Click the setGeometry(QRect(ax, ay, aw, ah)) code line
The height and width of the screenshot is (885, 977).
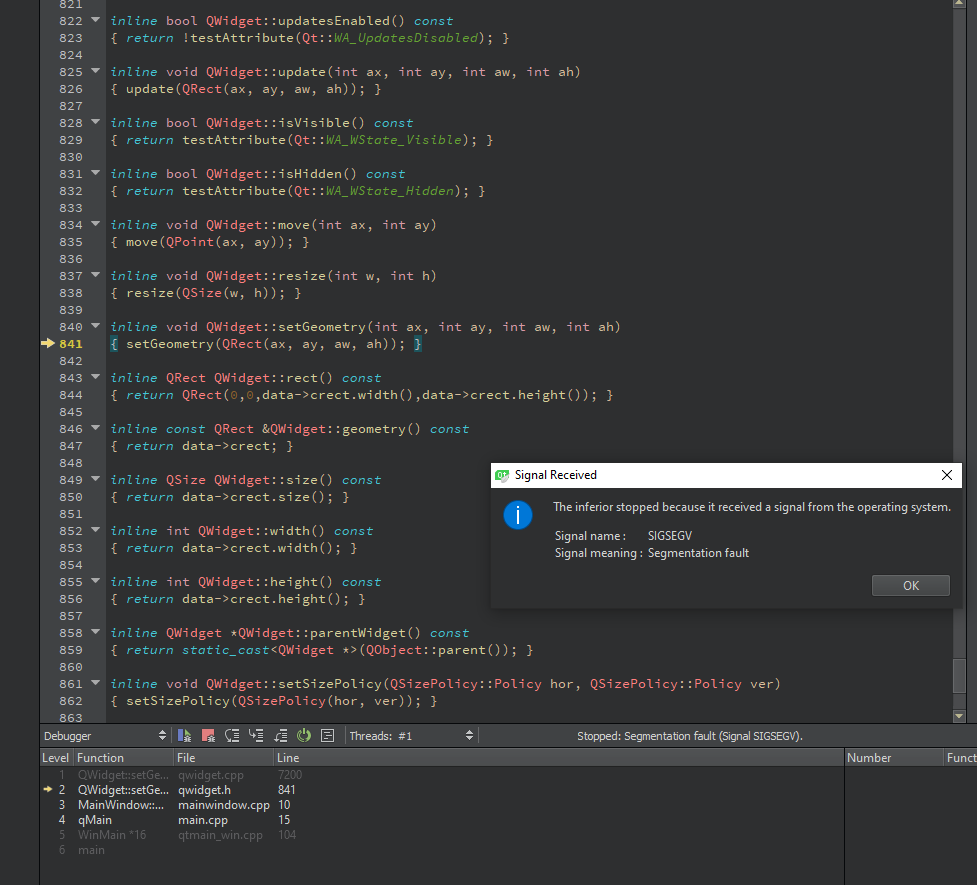(266, 344)
